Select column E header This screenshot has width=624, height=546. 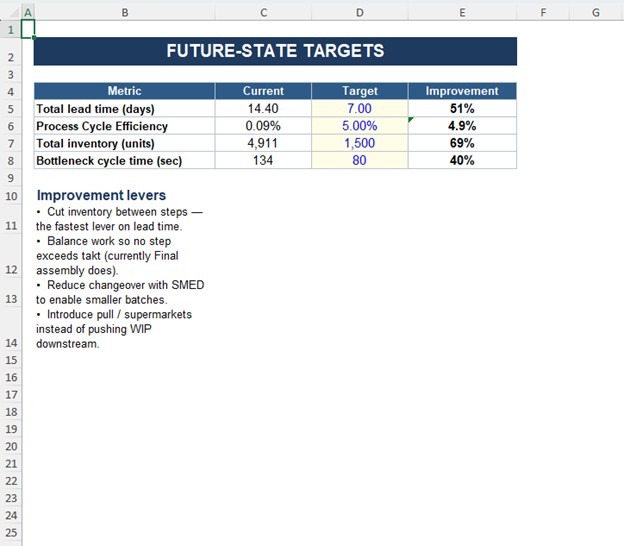462,13
